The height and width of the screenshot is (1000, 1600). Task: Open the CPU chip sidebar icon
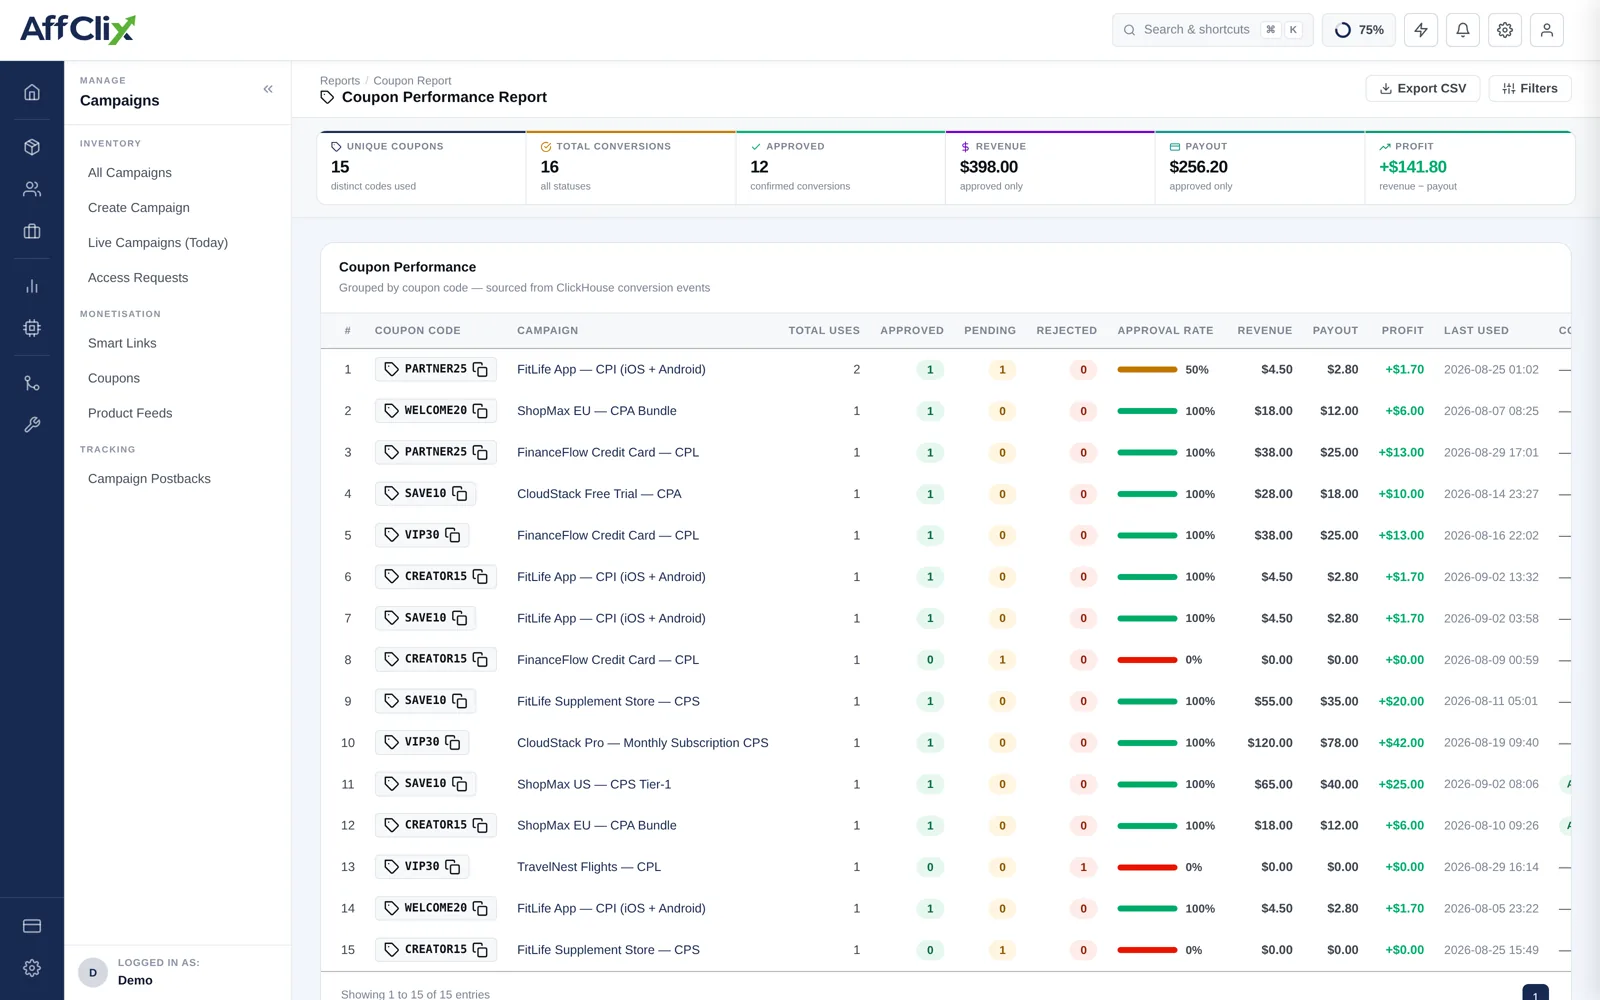point(32,328)
